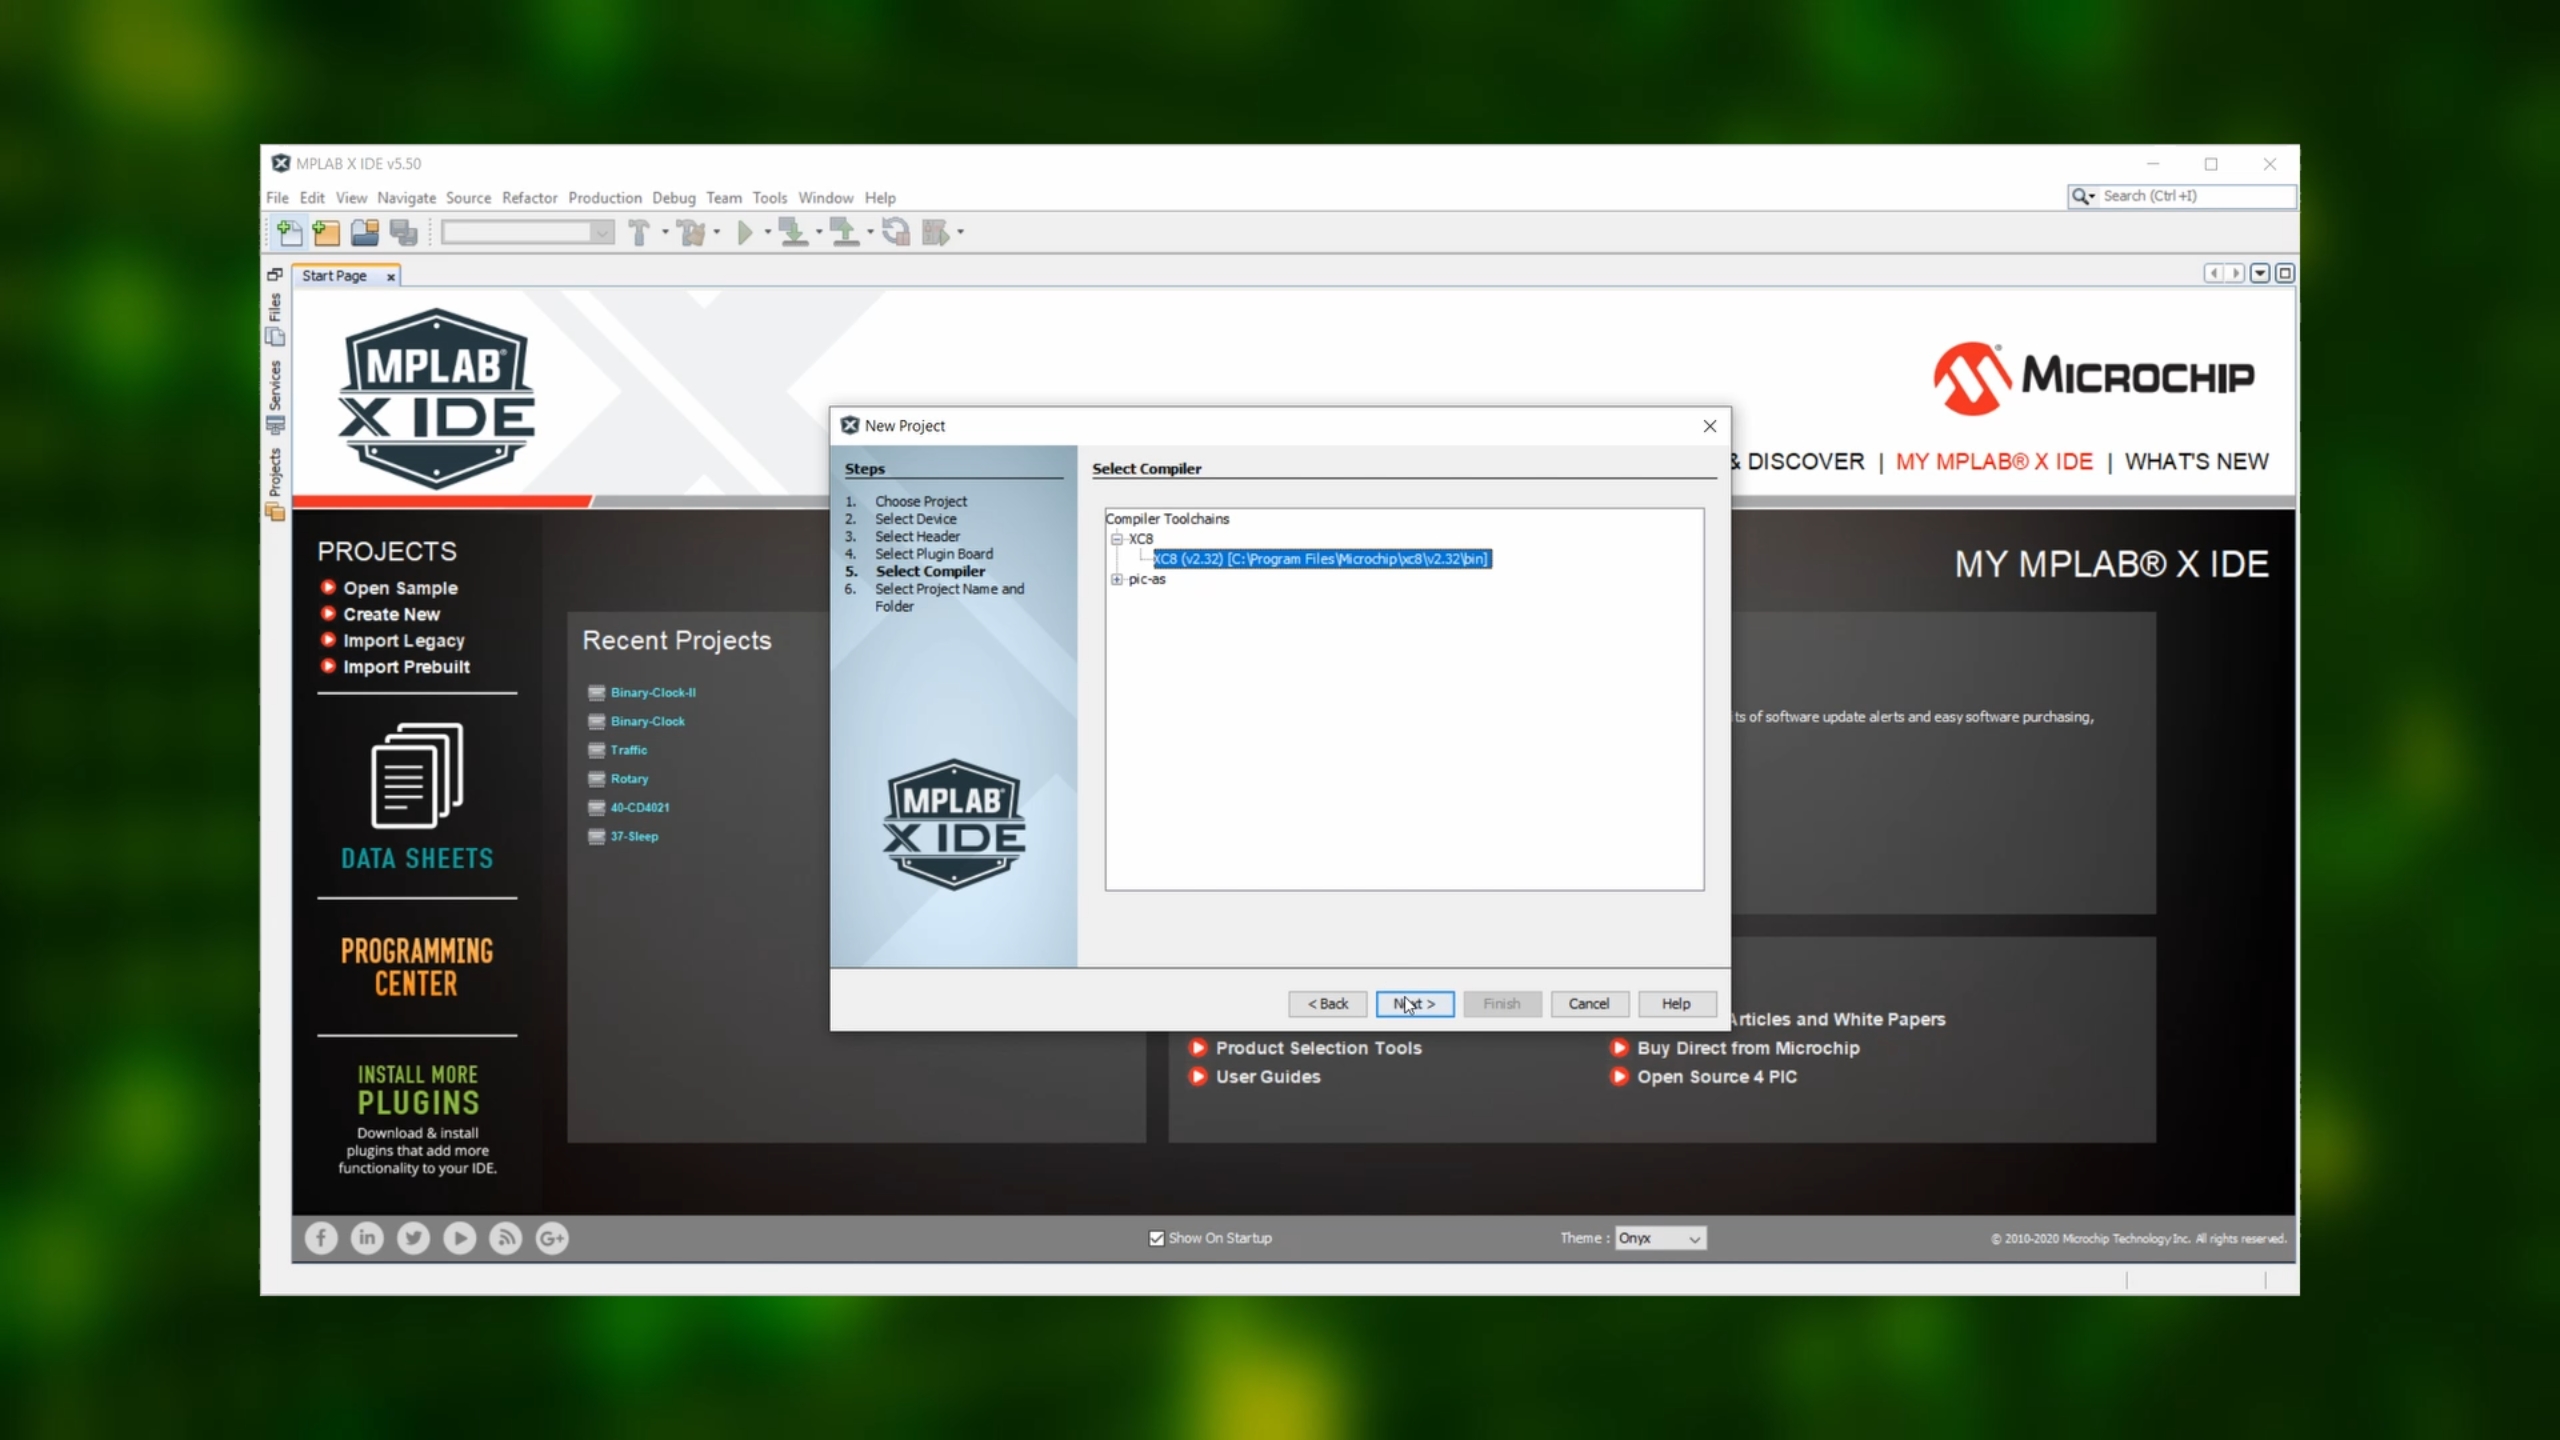Open the Data Sheets documents icon
Viewport: 2560px width, 1440px height.
(417, 776)
